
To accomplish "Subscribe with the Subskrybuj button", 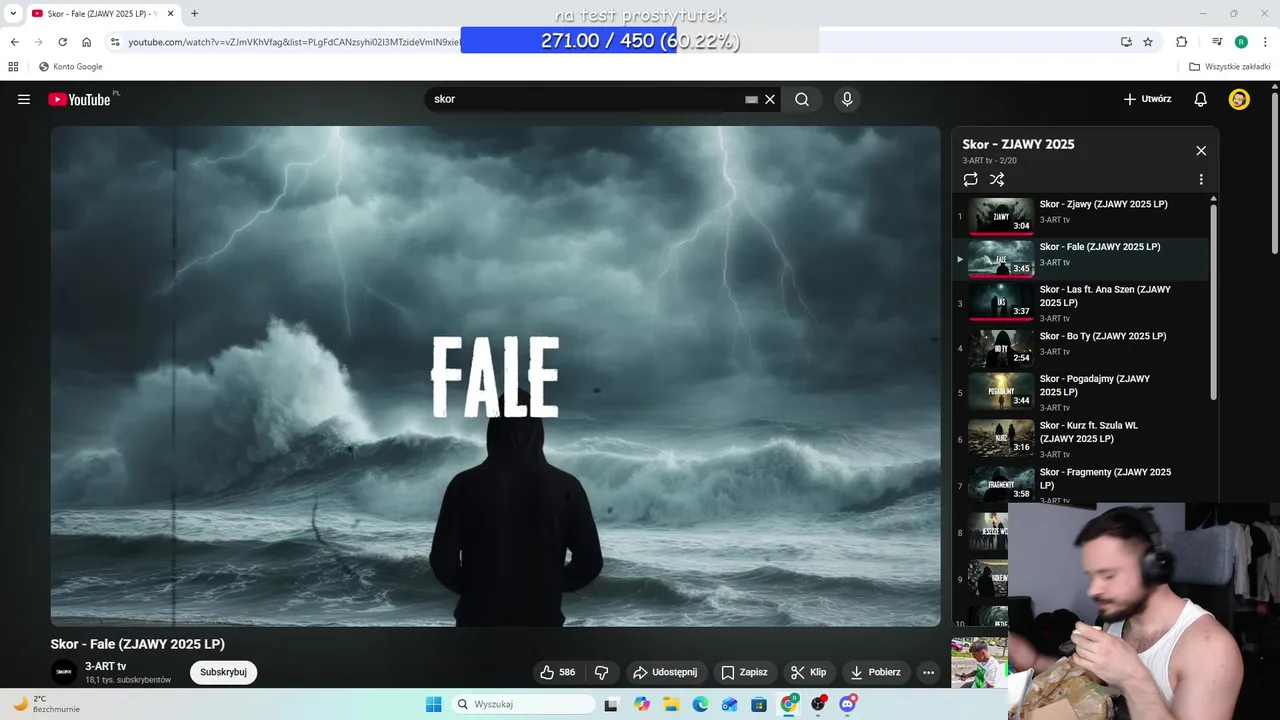I will point(223,672).
